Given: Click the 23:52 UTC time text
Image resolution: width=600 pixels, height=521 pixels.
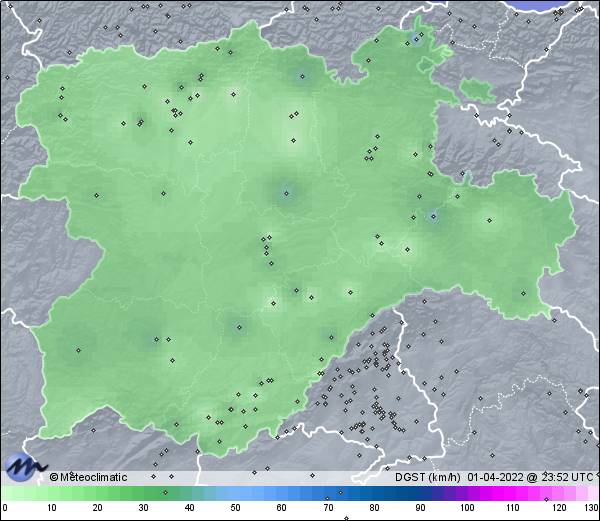Looking at the screenshot, I should (566, 477).
